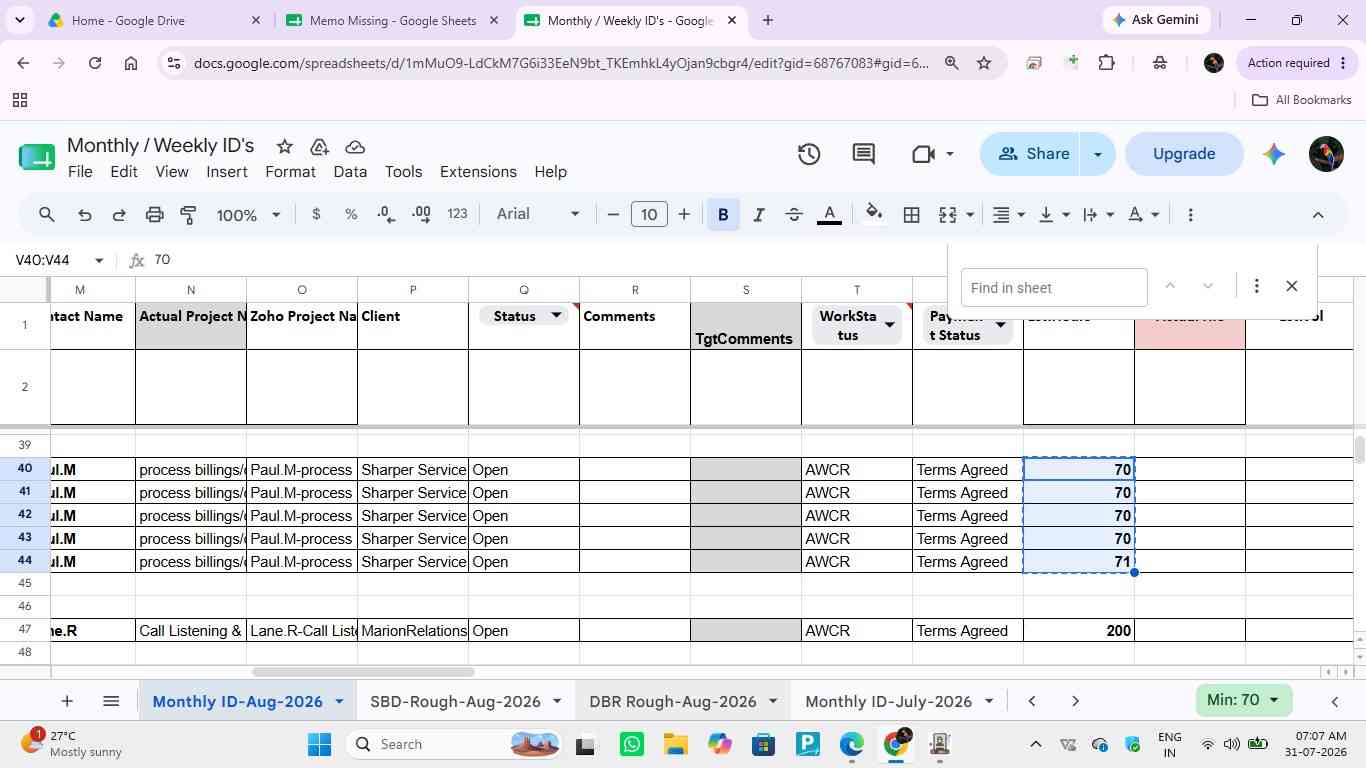This screenshot has width=1366, height=768.
Task: Click the paint format icon
Action: [188, 214]
